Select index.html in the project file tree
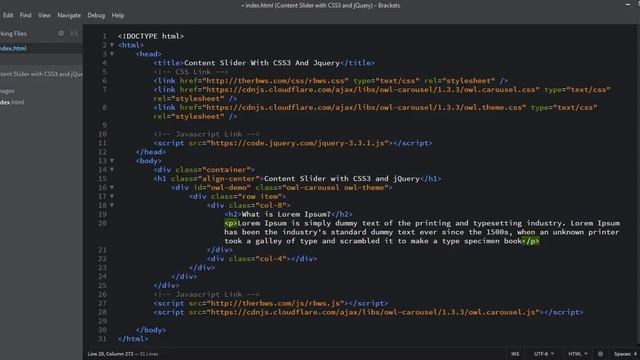The width and height of the screenshot is (640, 360). (12, 102)
